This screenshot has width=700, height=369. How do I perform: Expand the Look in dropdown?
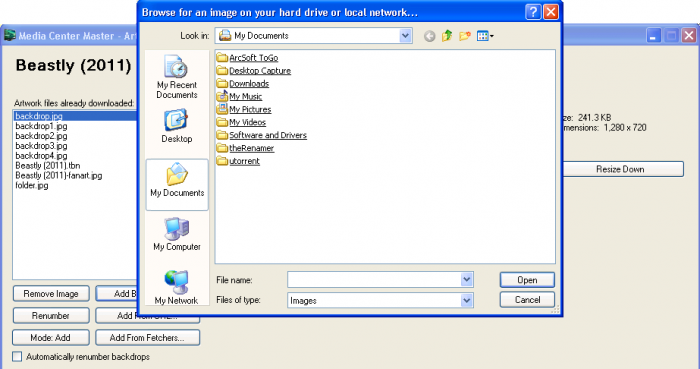tap(405, 36)
